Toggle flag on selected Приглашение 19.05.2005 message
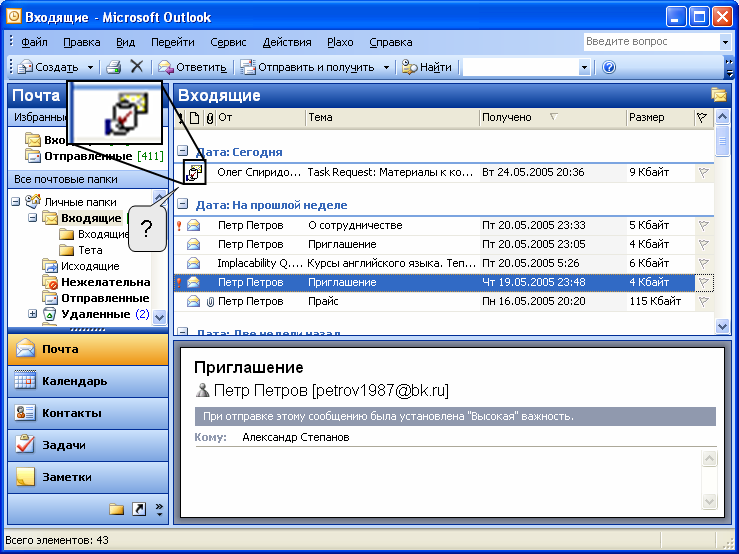This screenshot has width=739, height=554. click(704, 282)
